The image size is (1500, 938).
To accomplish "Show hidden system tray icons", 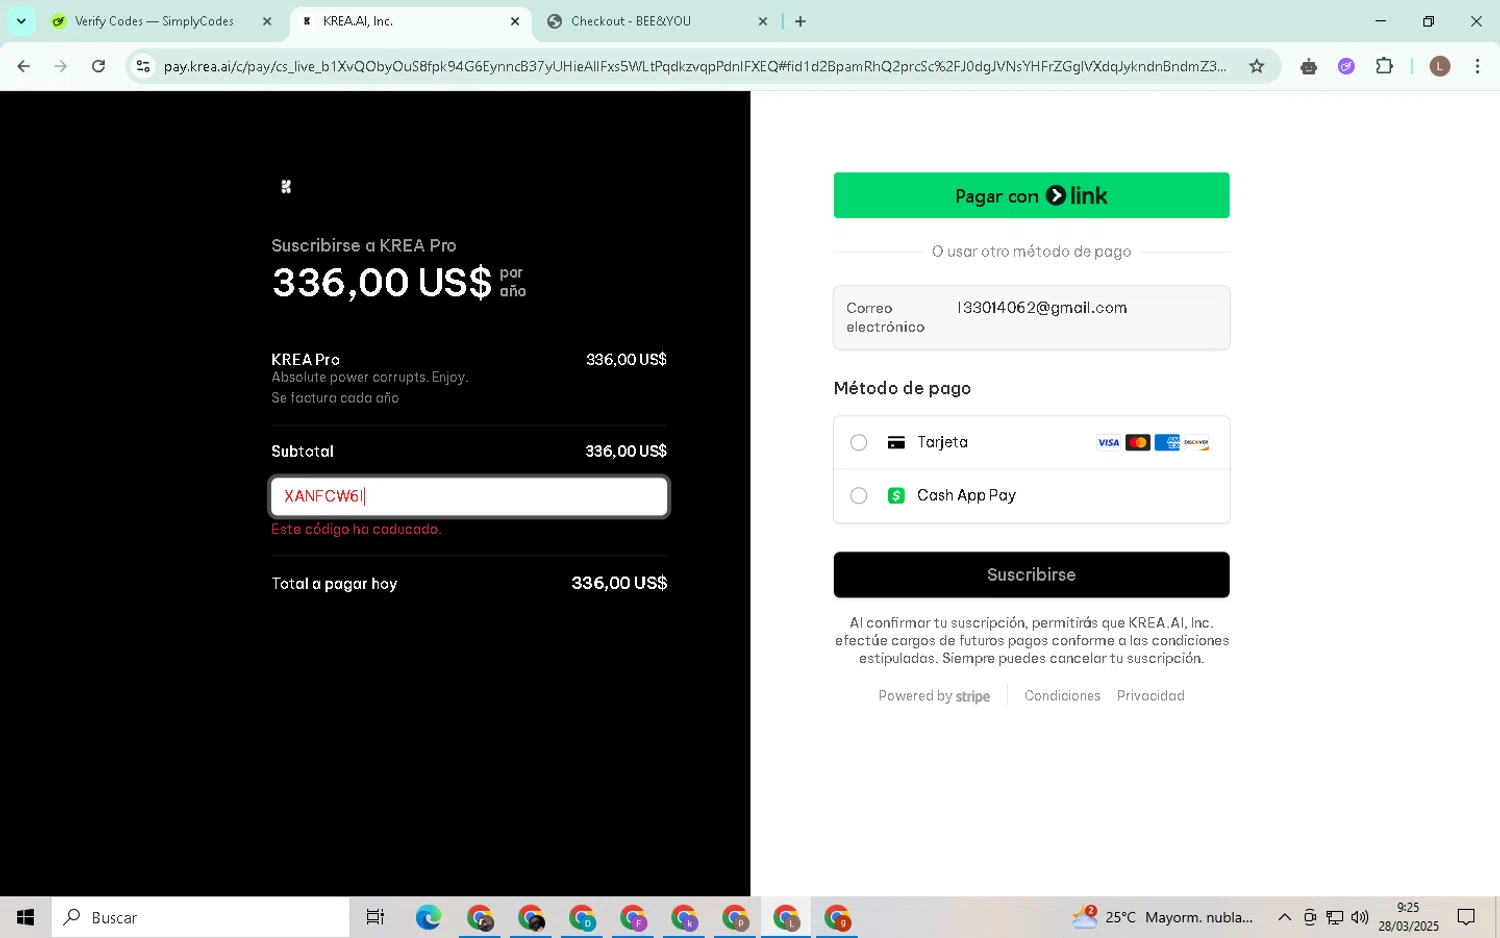I will 1284,917.
